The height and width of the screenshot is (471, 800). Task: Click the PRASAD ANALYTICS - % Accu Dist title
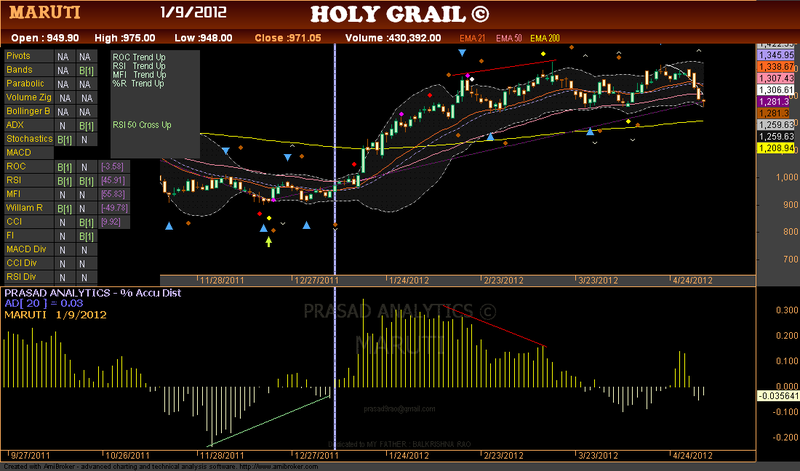[93, 293]
